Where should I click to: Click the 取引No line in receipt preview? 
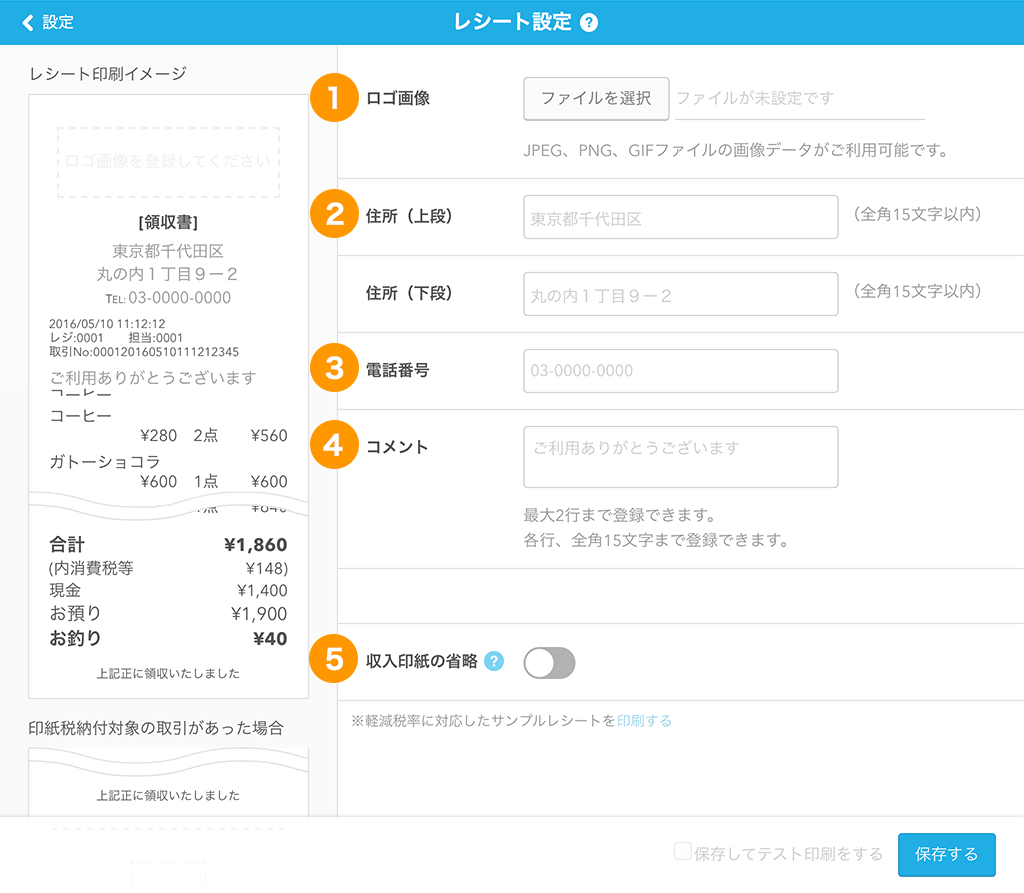[x=144, y=352]
